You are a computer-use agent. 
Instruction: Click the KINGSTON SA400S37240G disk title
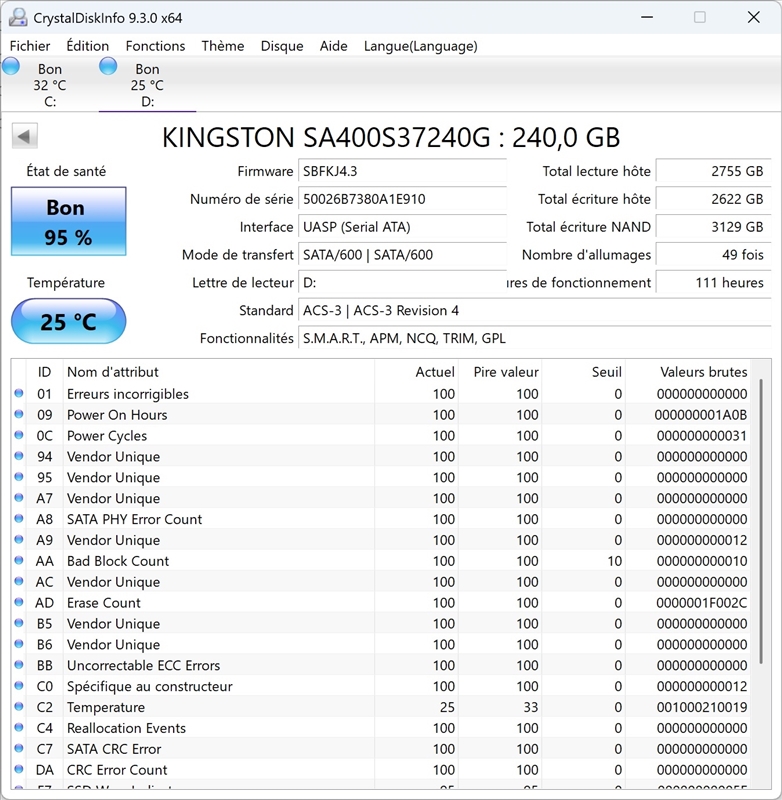[x=391, y=137]
